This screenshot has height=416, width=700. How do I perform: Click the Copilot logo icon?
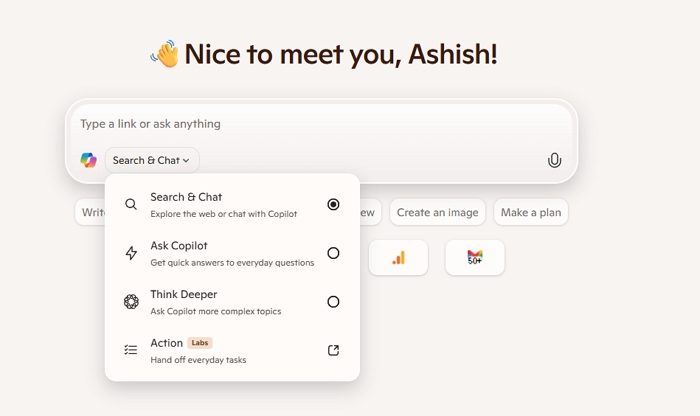[89, 160]
